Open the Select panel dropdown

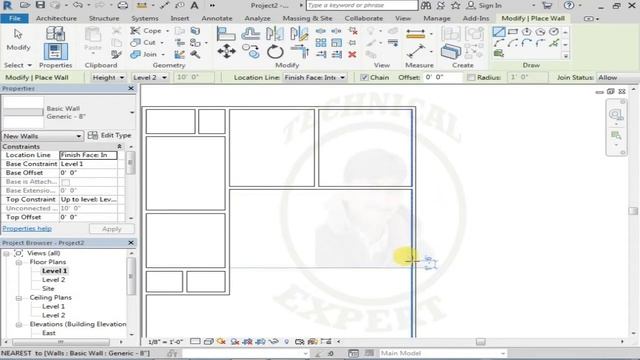pyautogui.click(x=18, y=65)
